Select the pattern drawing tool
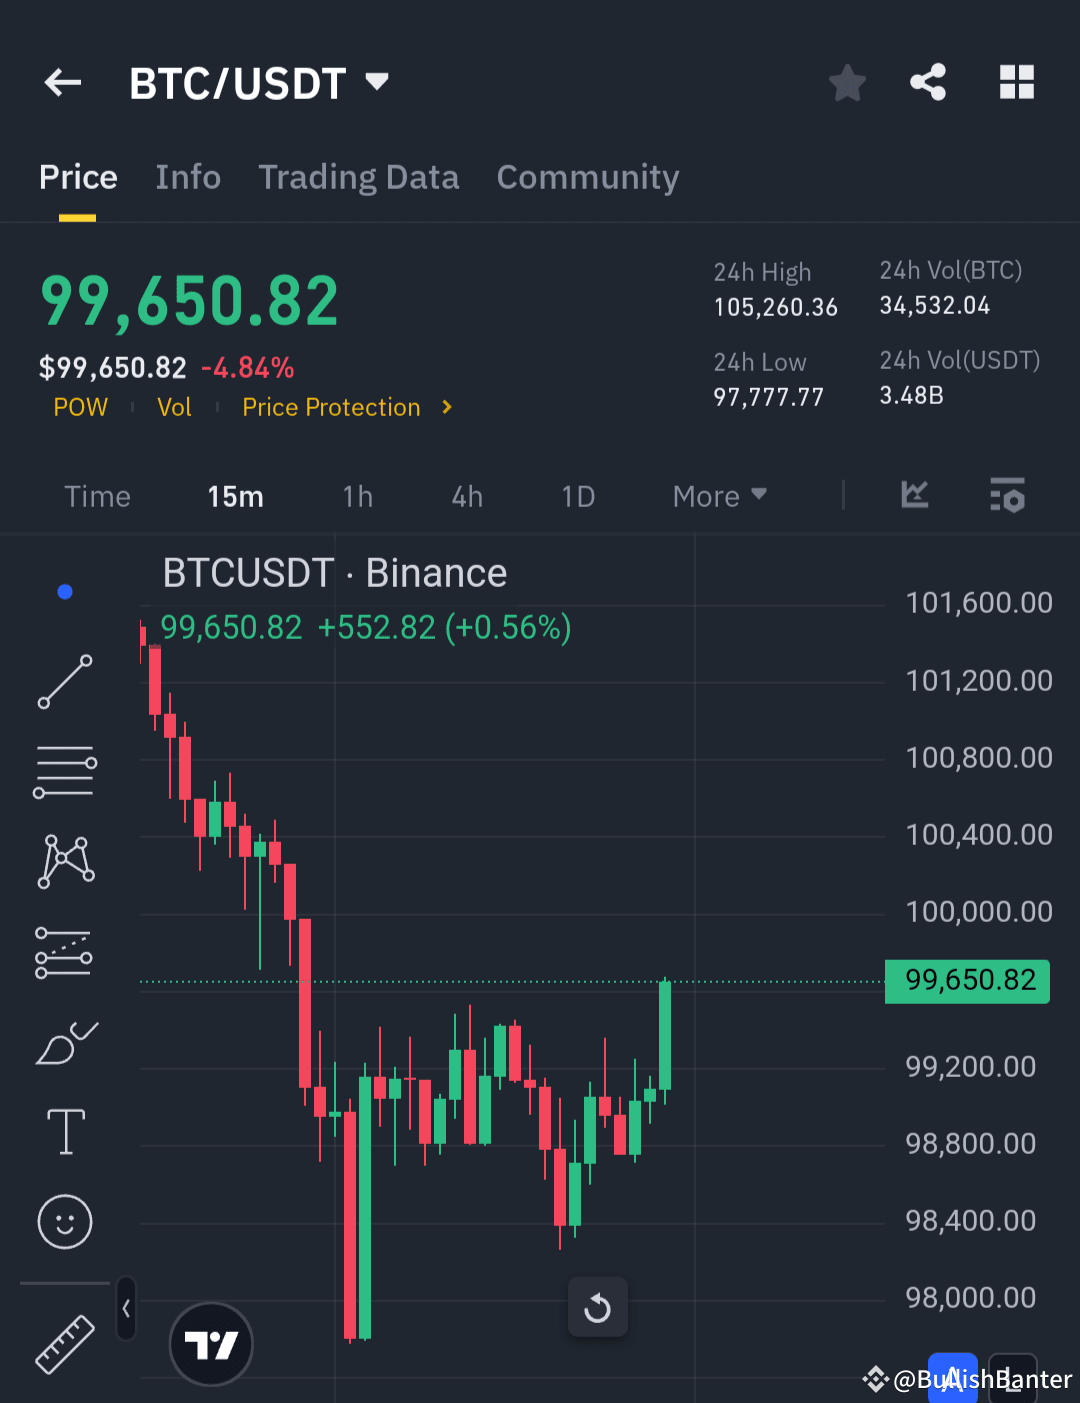This screenshot has height=1403, width=1080. (64, 860)
